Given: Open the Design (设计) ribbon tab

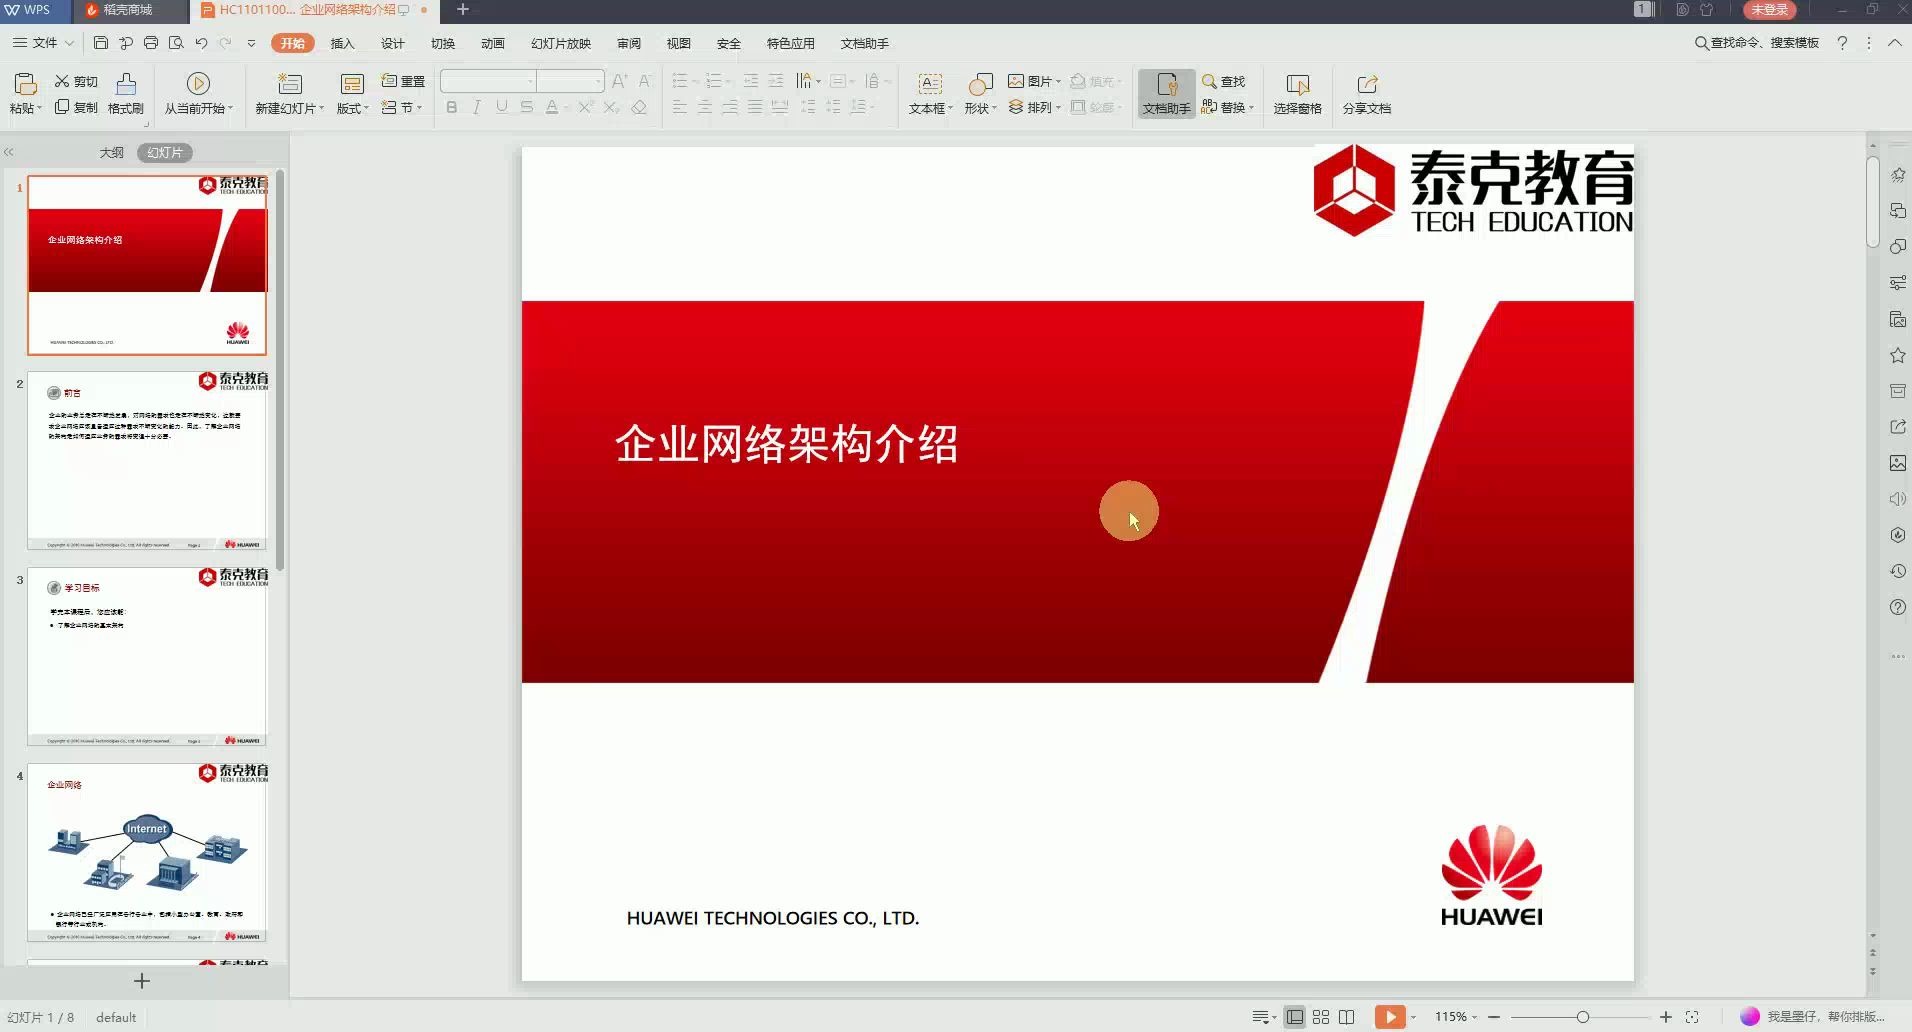Looking at the screenshot, I should click(x=393, y=43).
